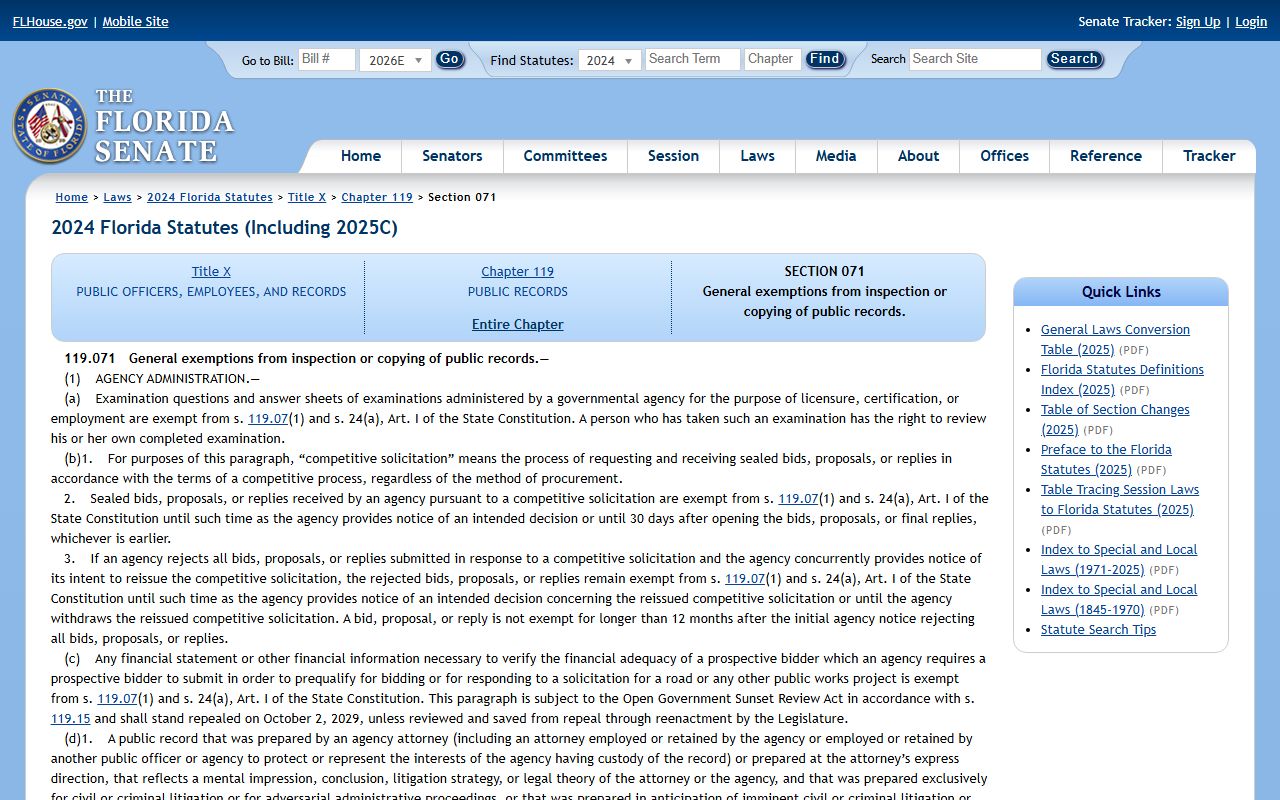
Task: Open Title X in the breadcrumb
Action: (x=307, y=197)
